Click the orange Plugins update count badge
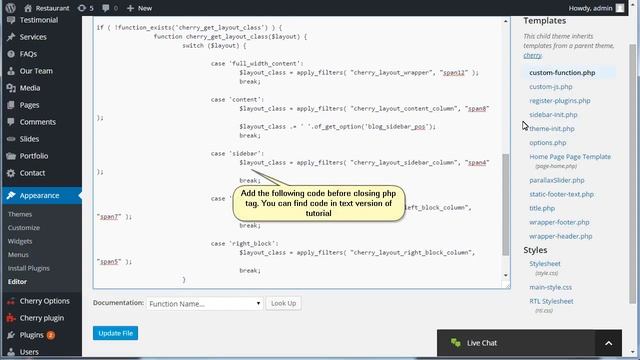This screenshot has width=640, height=360. (51, 335)
